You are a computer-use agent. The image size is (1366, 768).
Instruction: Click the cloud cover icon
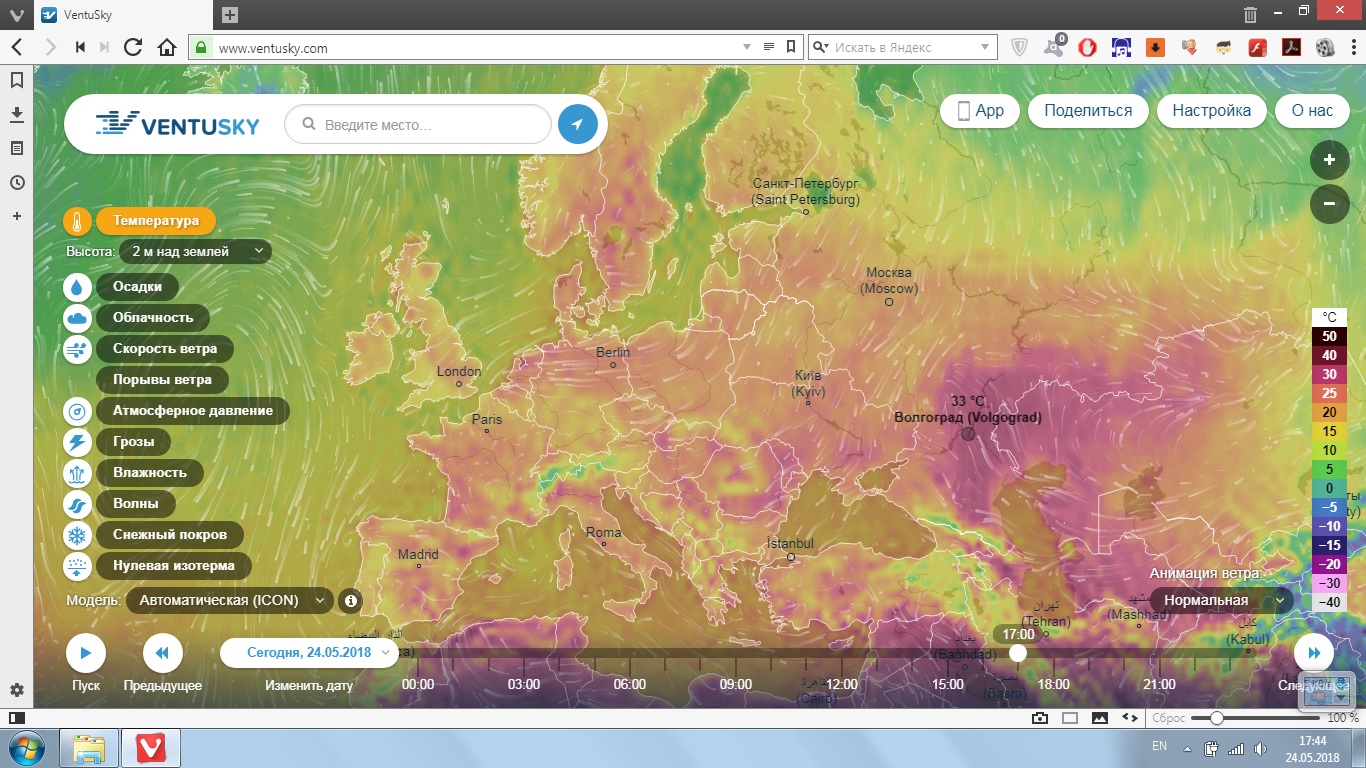pyautogui.click(x=78, y=318)
